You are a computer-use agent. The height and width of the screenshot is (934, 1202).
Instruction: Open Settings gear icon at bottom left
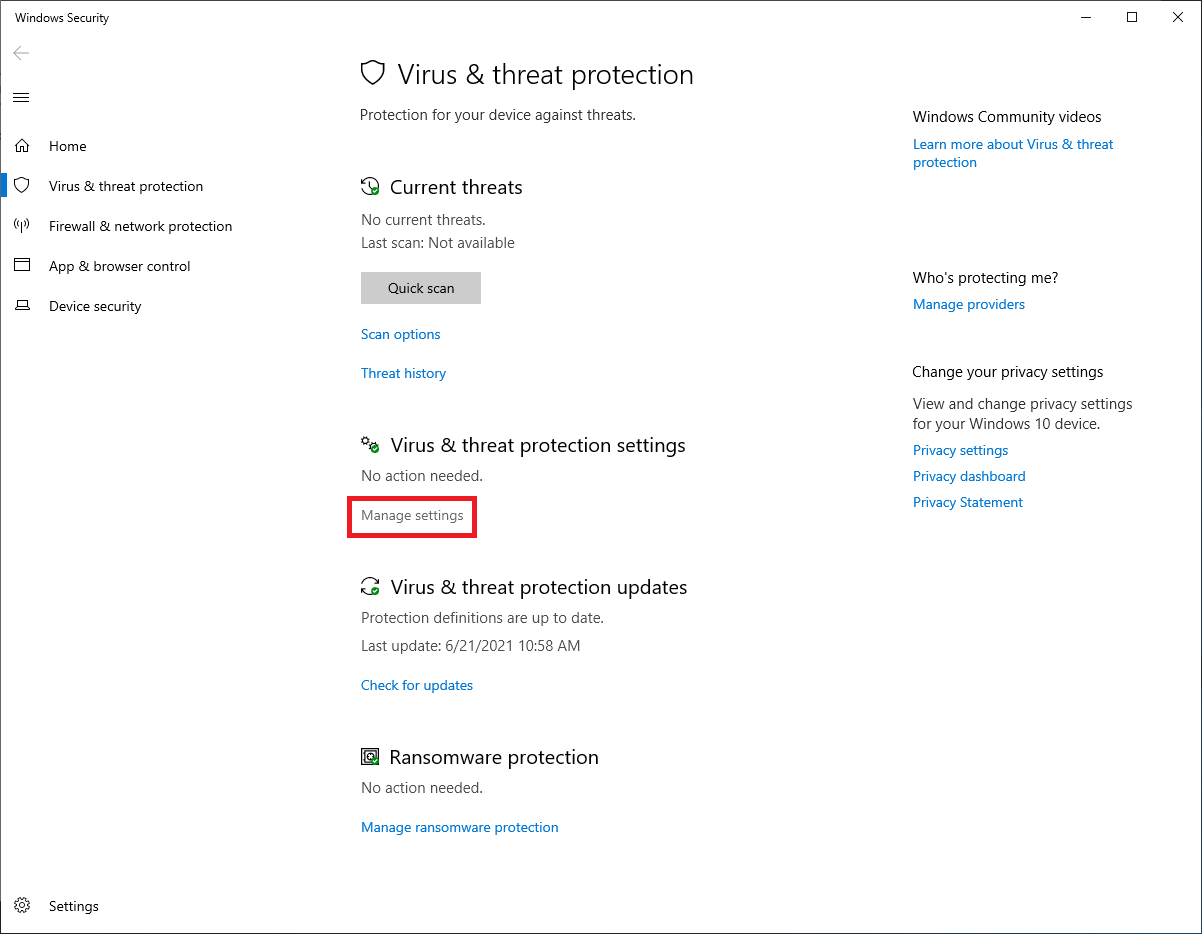tap(22, 906)
